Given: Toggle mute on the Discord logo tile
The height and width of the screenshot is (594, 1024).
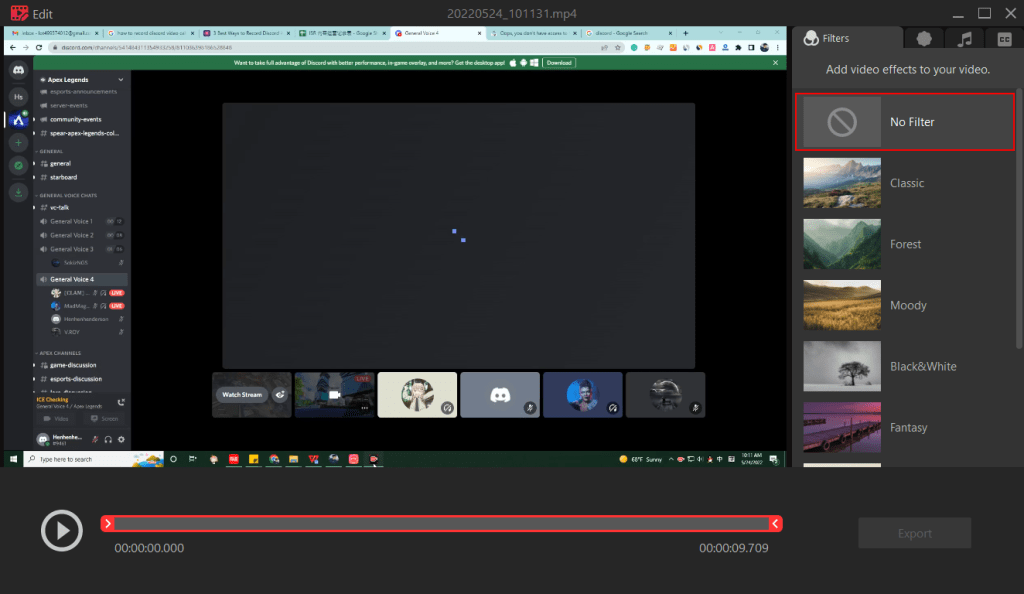Looking at the screenshot, I should click(530, 408).
